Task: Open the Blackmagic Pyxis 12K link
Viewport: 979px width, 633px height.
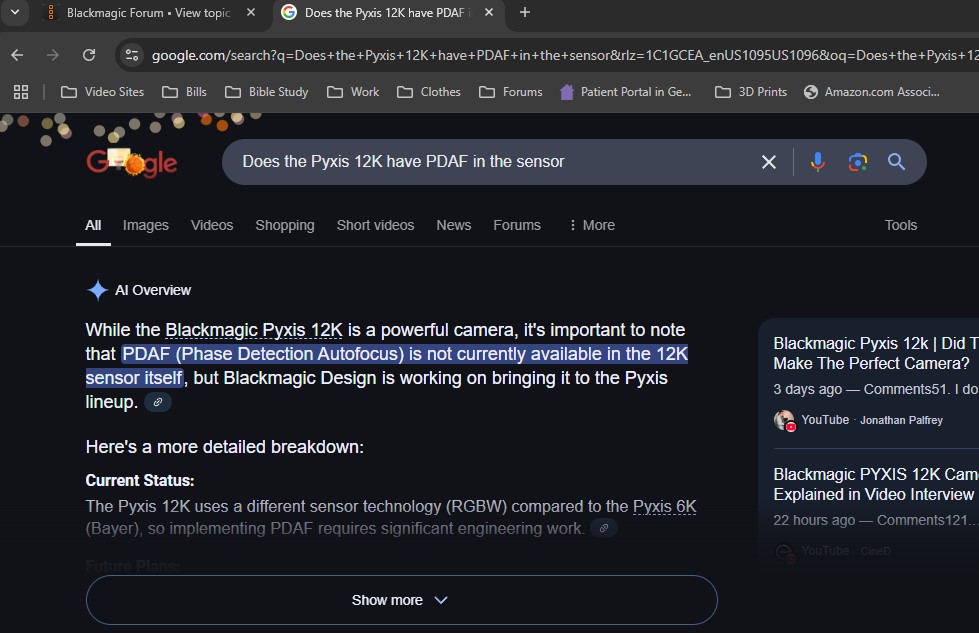Action: (x=253, y=330)
